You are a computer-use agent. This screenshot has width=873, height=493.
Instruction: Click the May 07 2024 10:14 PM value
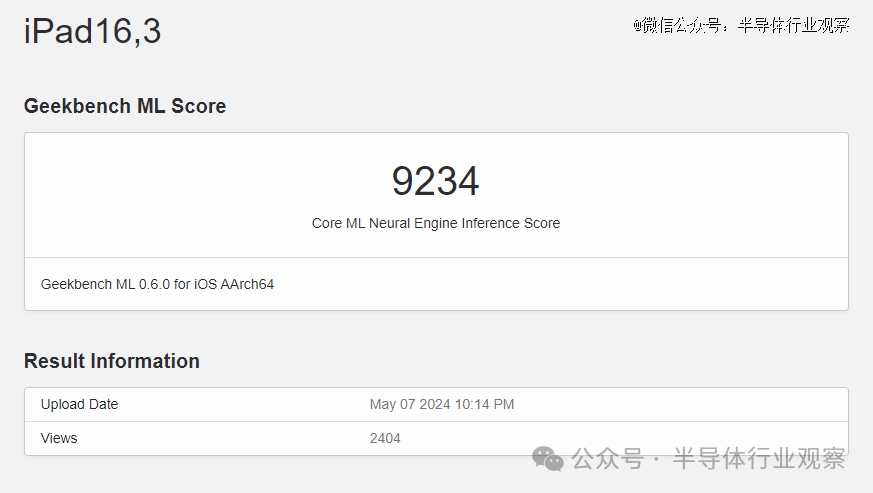point(442,404)
